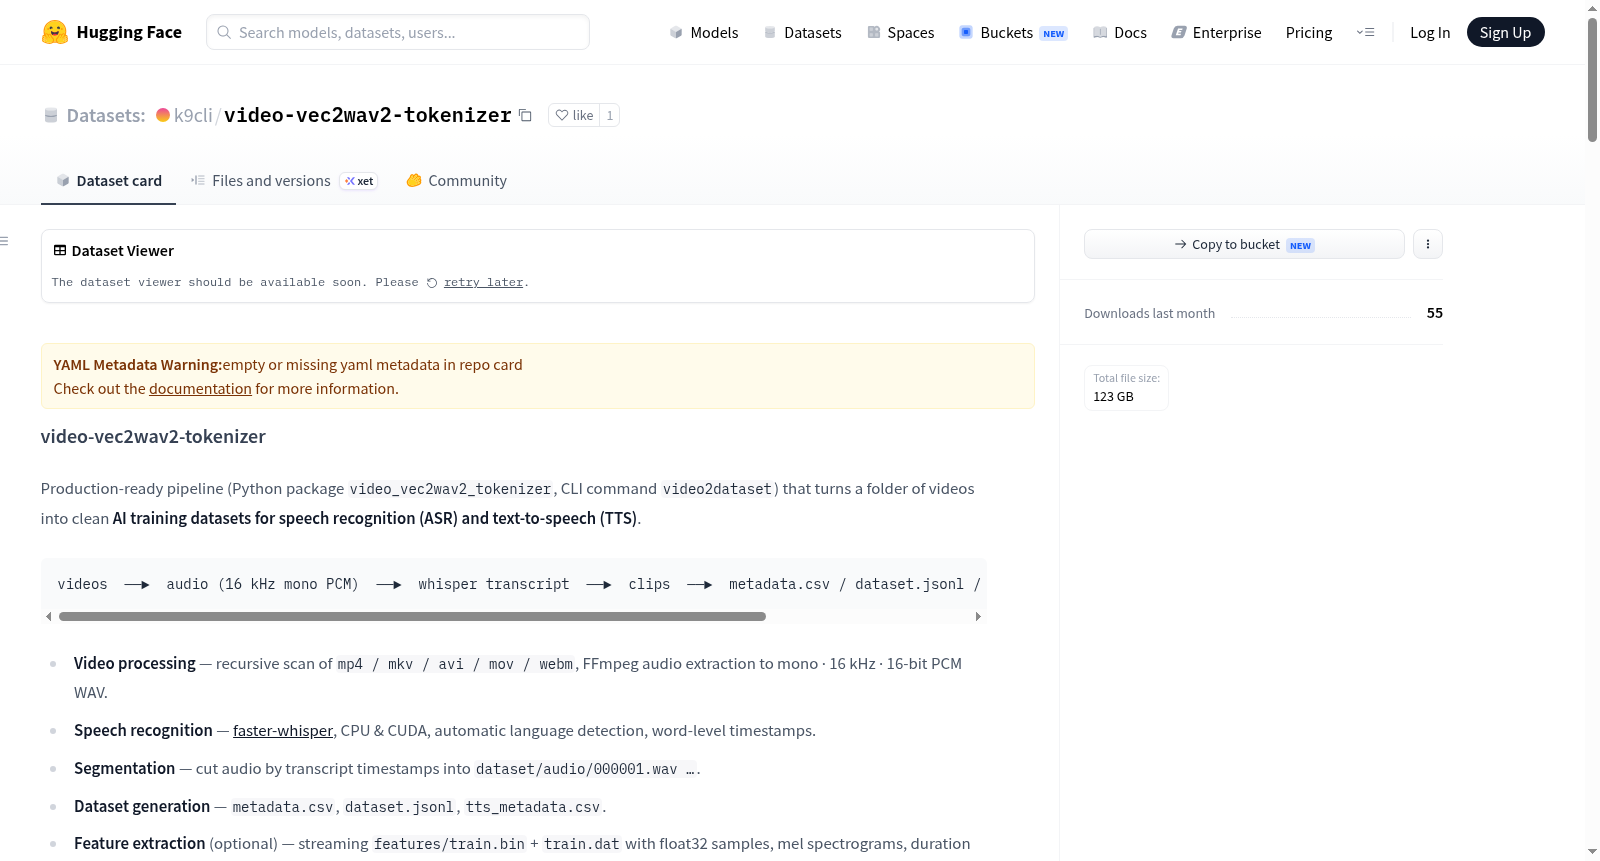
Task: Click the code block right scroll arrow
Action: 978,616
